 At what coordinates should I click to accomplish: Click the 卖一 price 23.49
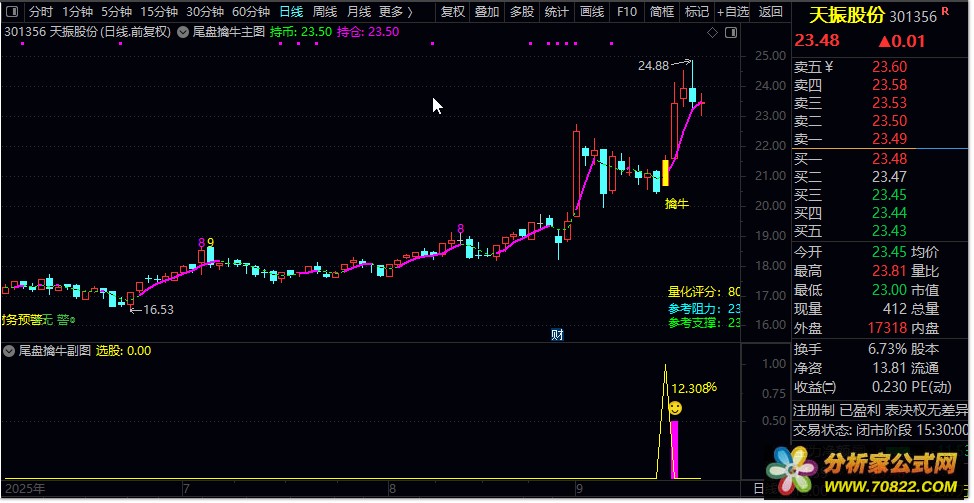pyautogui.click(x=890, y=138)
